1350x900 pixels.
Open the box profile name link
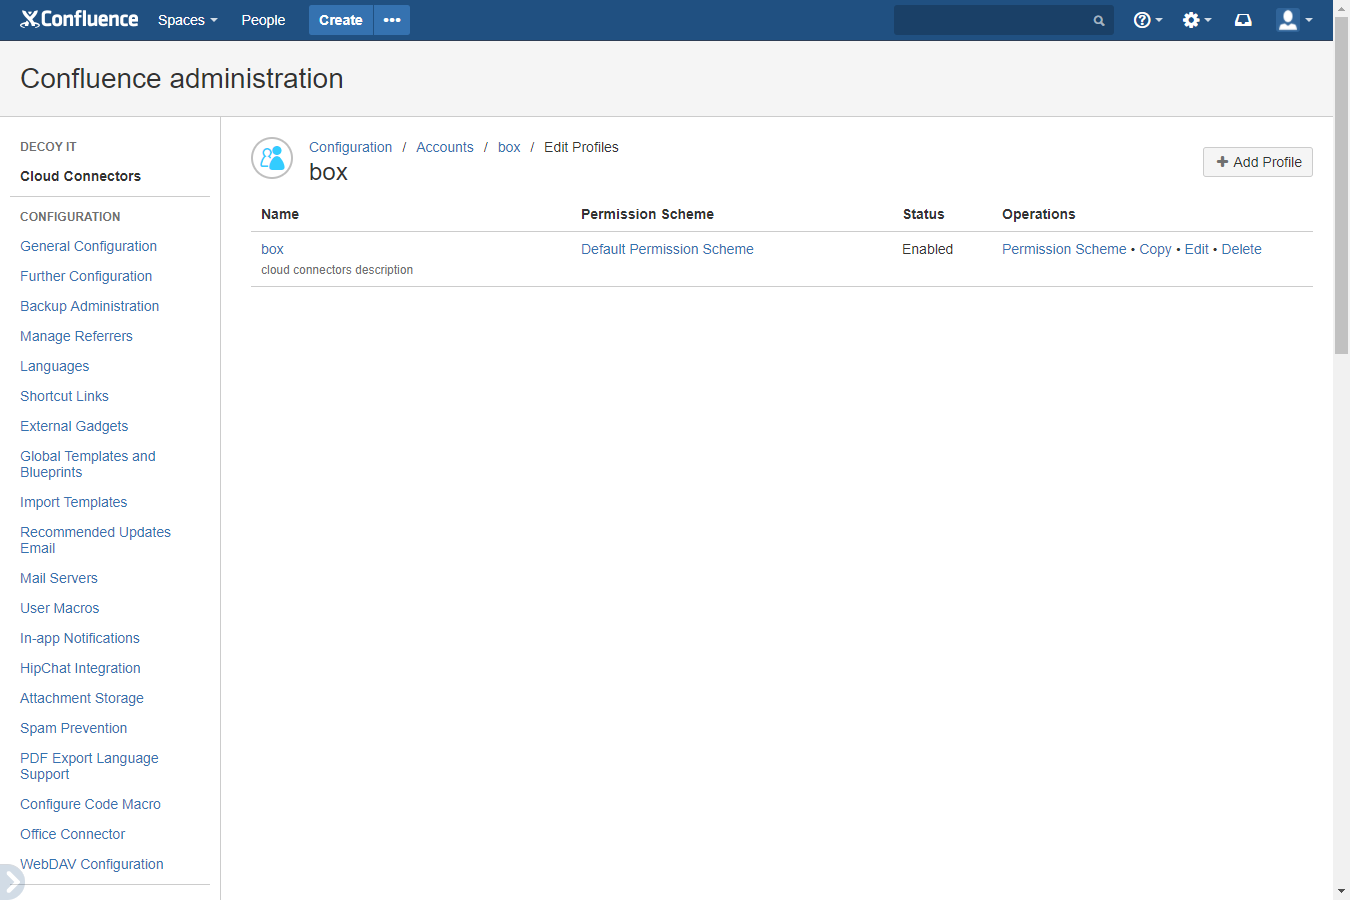[x=272, y=249]
